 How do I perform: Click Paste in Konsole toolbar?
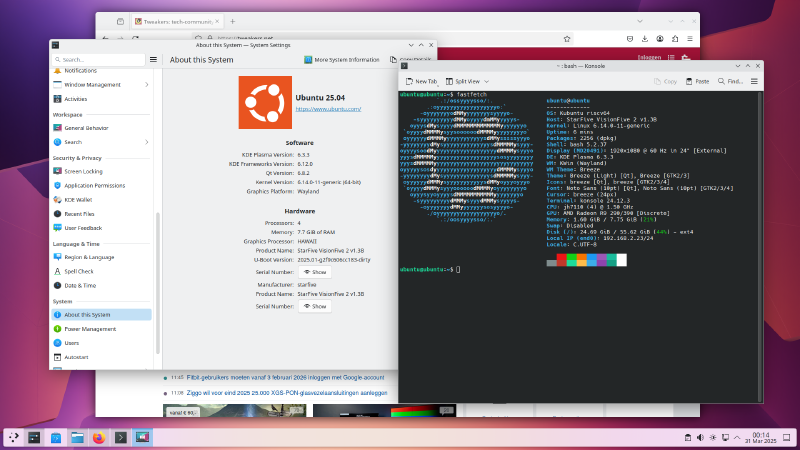pos(697,82)
